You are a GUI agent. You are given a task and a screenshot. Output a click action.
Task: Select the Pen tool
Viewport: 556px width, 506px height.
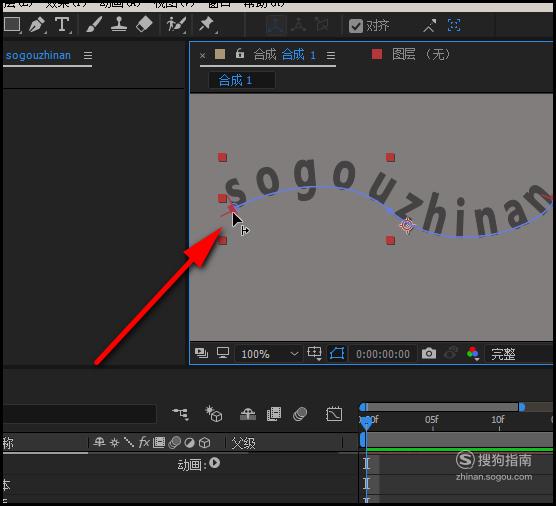click(37, 25)
